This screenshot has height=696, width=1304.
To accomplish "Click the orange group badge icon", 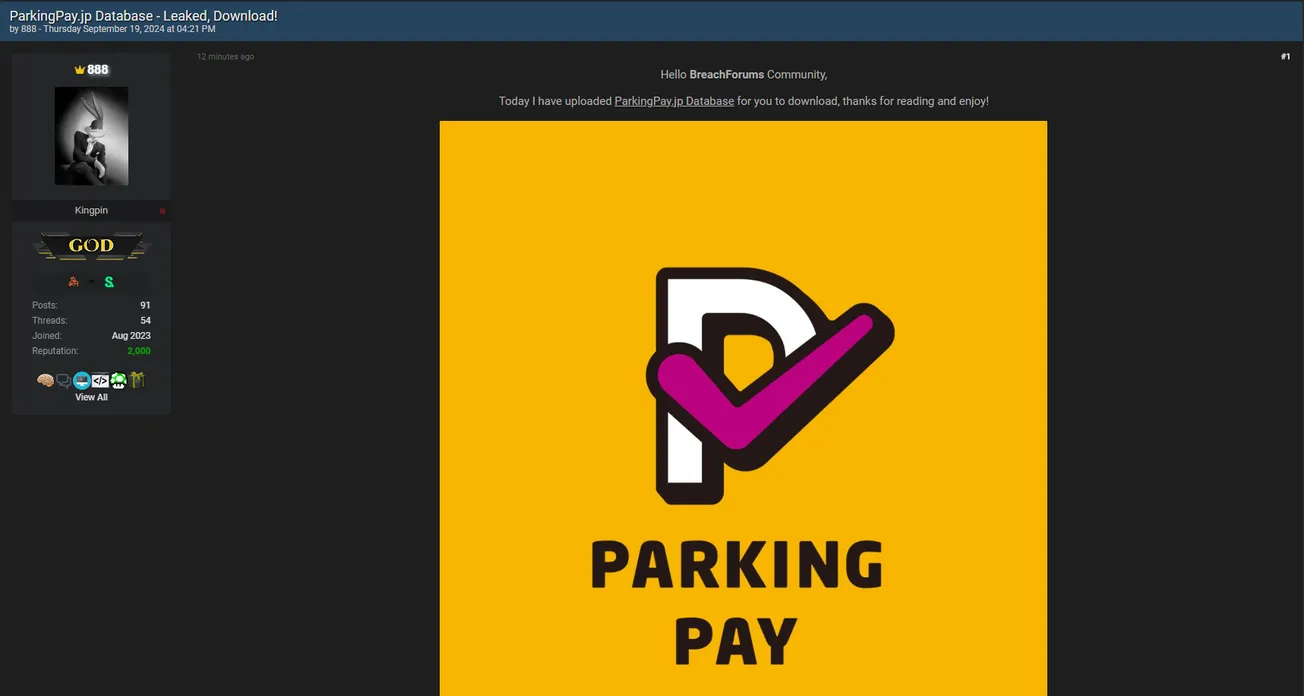I will coord(73,282).
